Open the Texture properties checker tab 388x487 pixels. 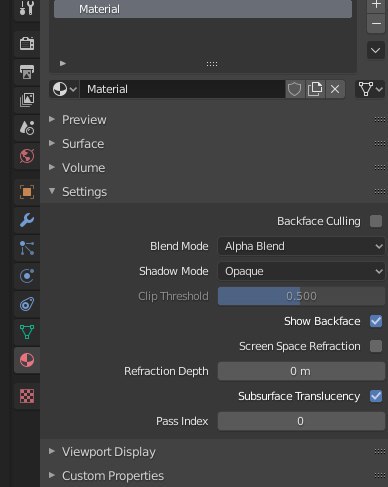pyautogui.click(x=27, y=396)
